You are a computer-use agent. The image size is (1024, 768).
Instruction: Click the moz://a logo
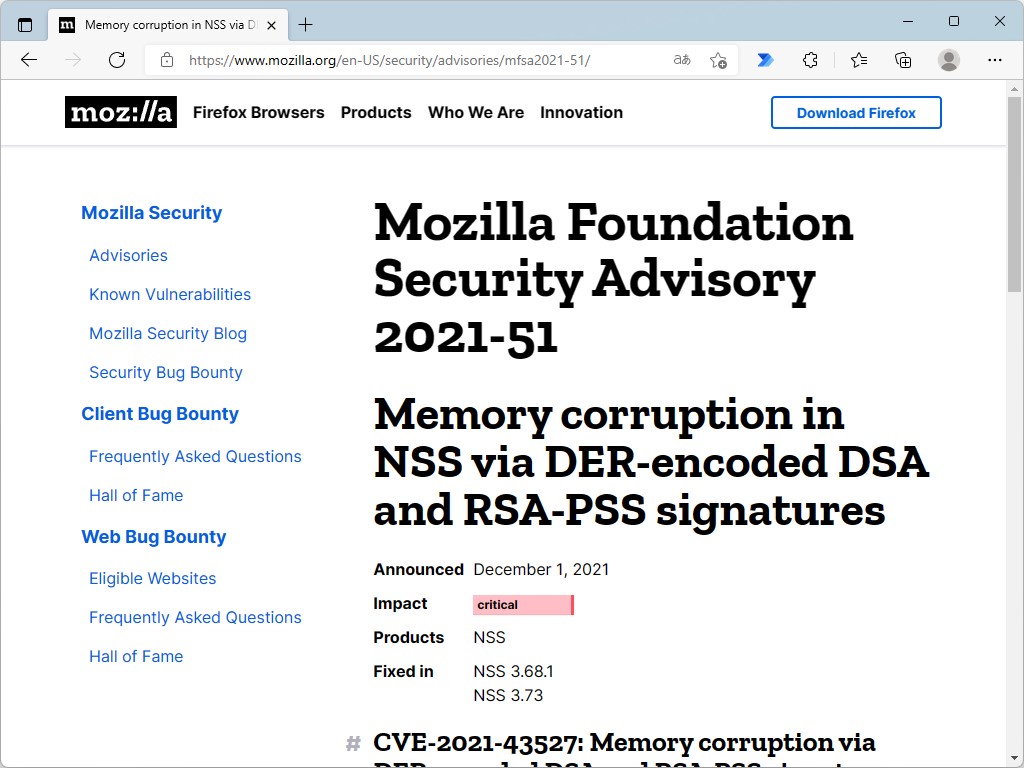120,112
